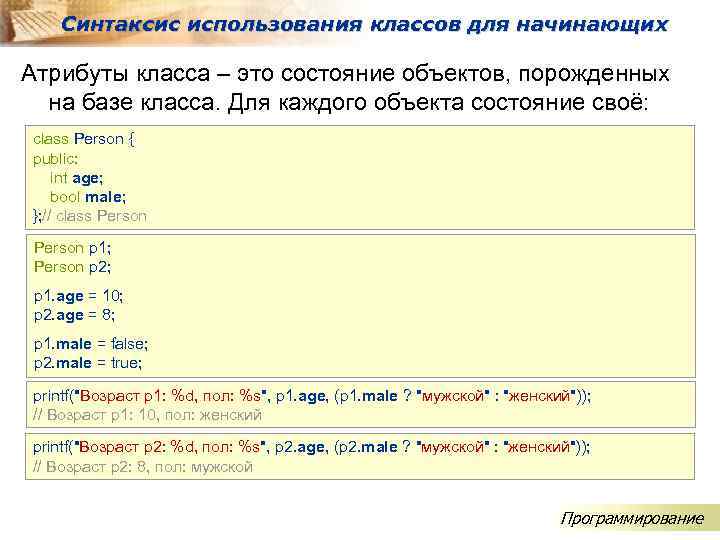Click the code line 'class Person {'
Screen dimensions: 720x540
(x=84, y=139)
